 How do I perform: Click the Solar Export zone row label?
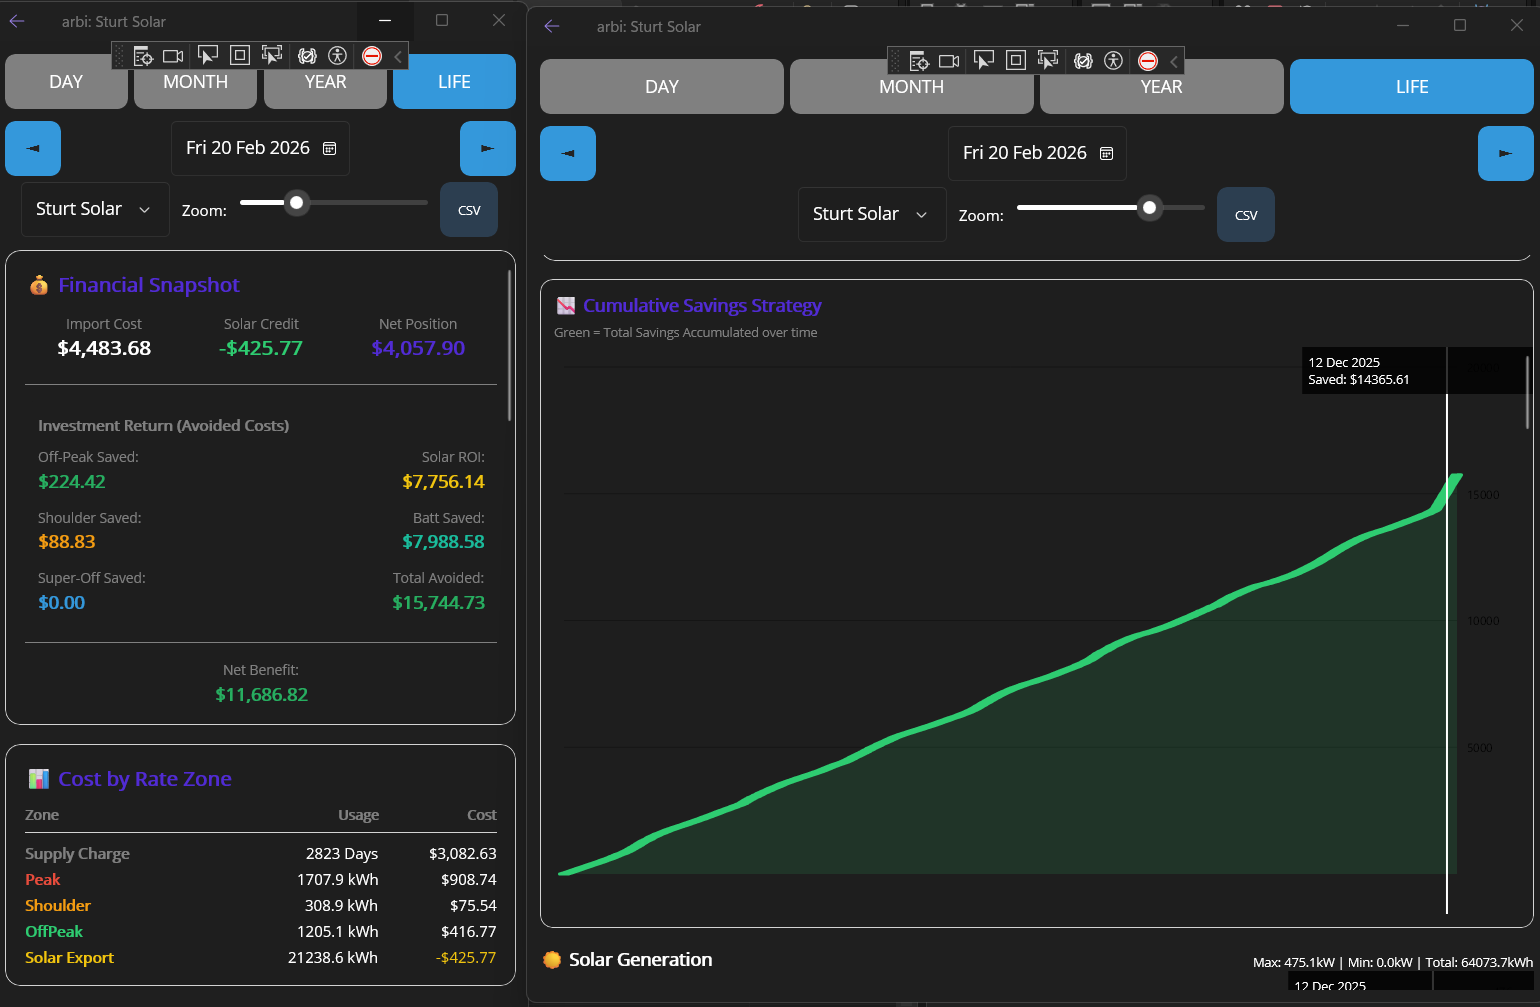[70, 958]
